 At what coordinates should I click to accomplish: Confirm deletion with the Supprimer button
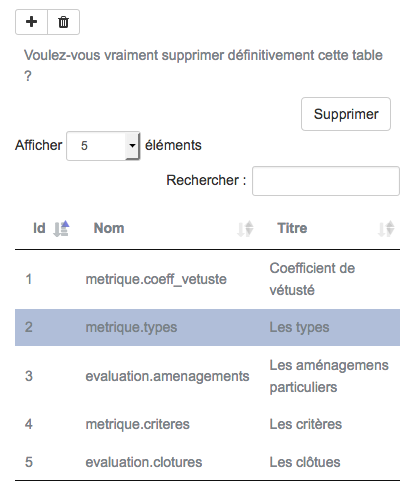346,114
